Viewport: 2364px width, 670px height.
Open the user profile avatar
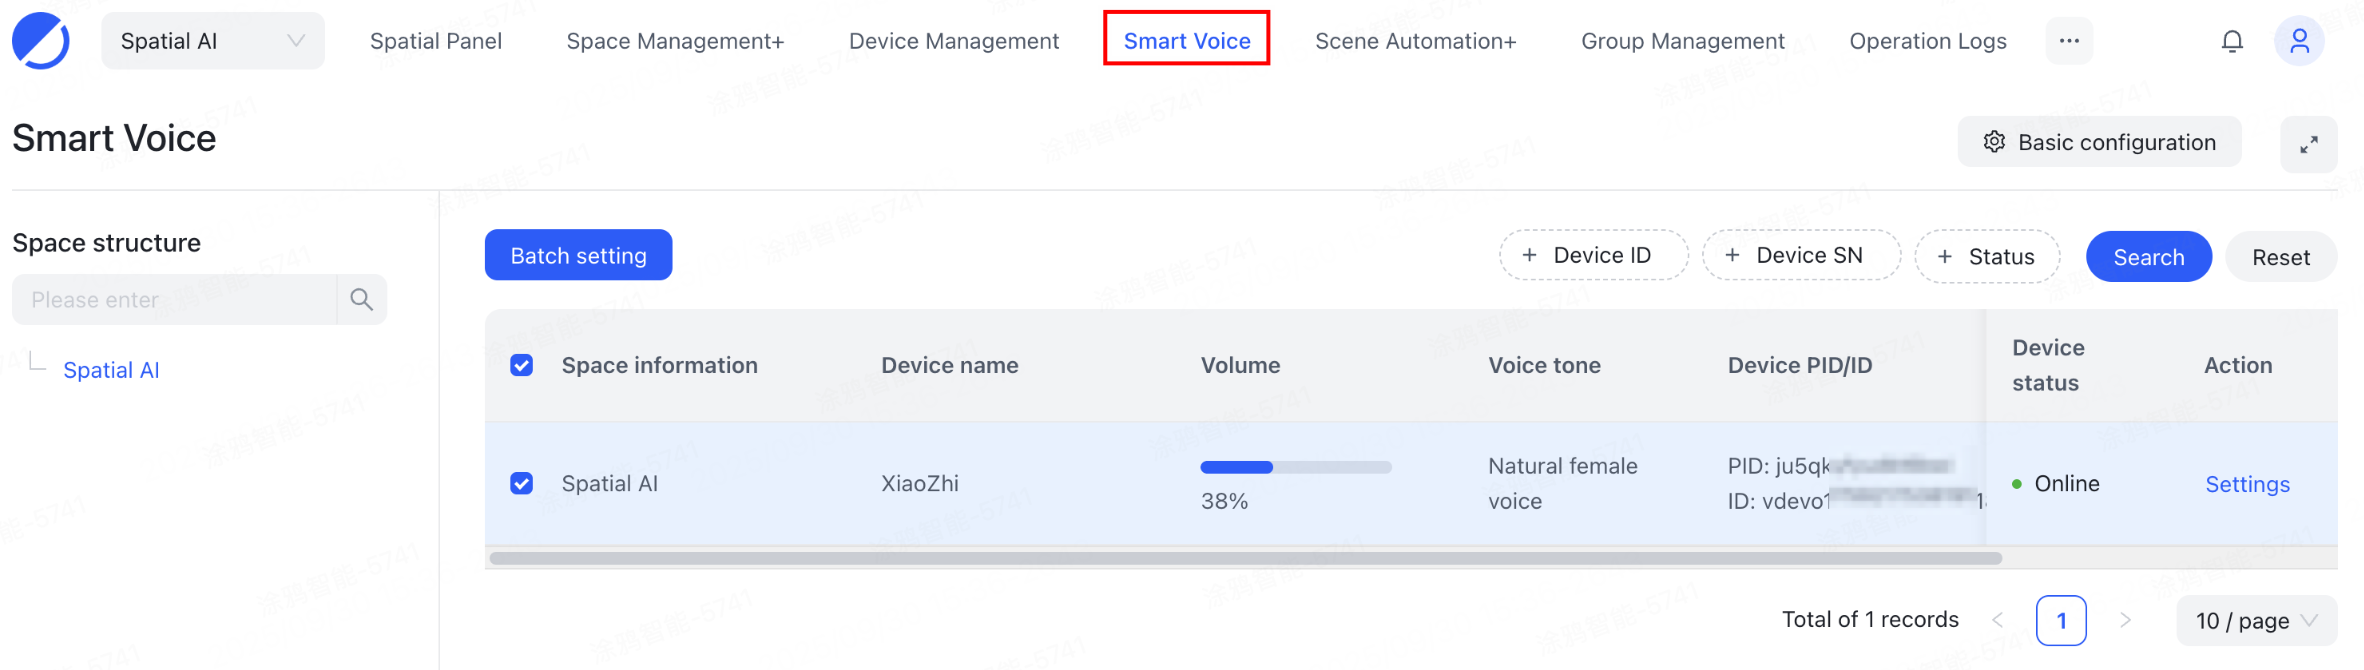[2299, 41]
